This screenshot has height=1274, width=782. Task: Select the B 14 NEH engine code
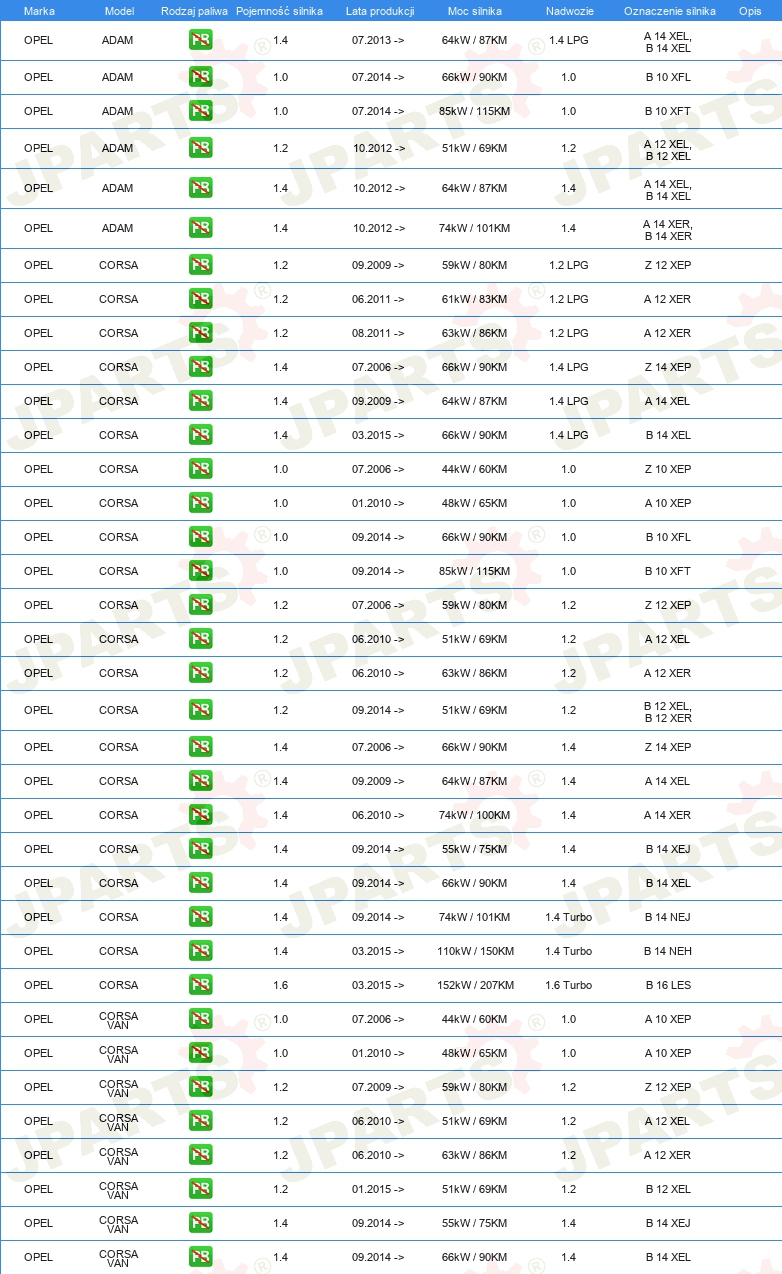[668, 951]
